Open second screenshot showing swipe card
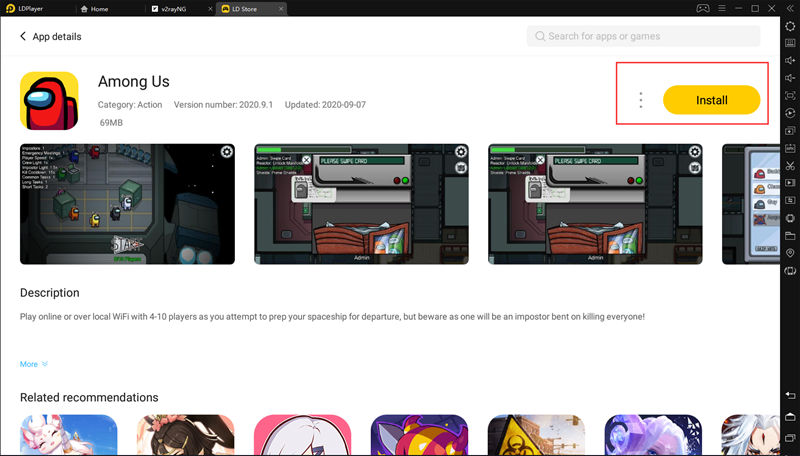 [x=361, y=204]
